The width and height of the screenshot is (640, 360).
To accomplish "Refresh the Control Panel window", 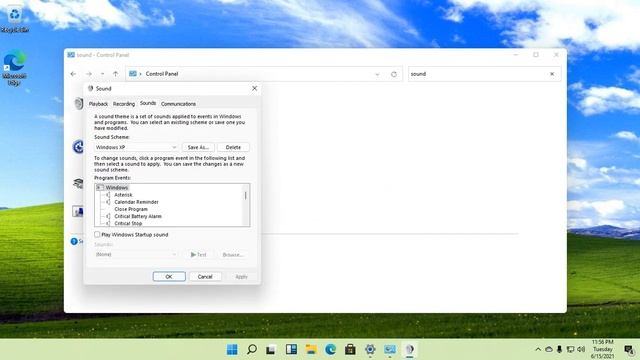I will point(394,74).
